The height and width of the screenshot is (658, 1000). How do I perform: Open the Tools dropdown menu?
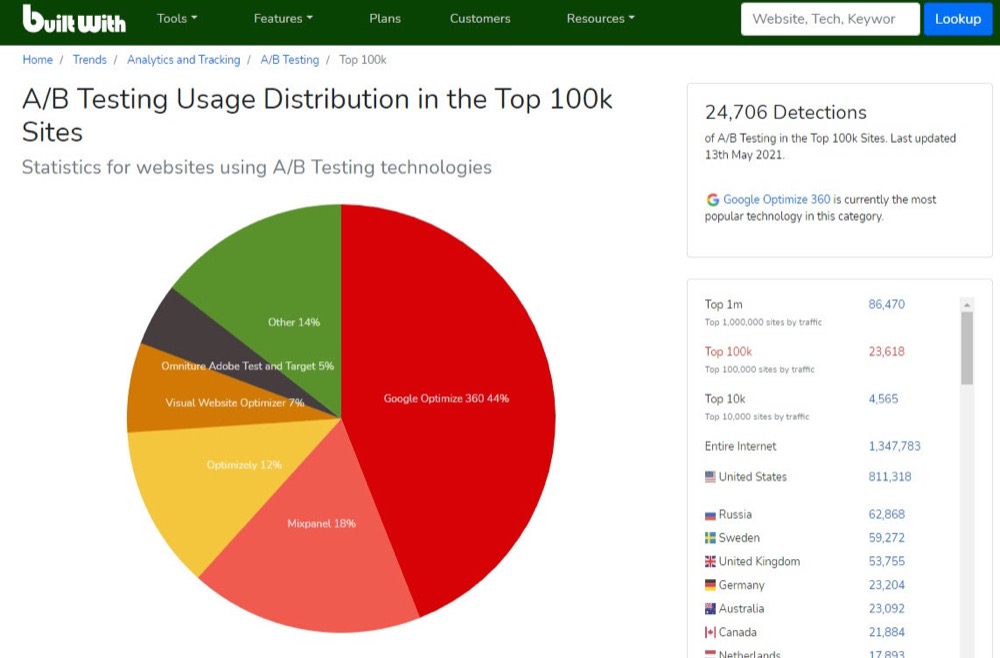(x=177, y=19)
